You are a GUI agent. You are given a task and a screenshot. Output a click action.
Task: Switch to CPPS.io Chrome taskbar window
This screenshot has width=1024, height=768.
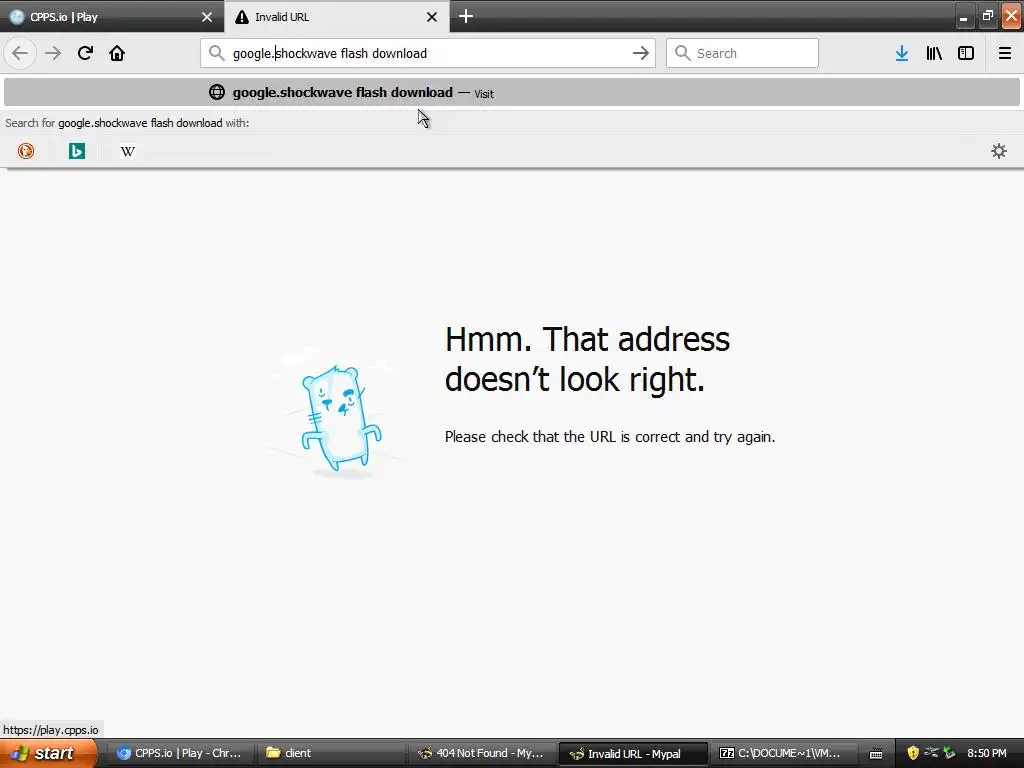(179, 753)
